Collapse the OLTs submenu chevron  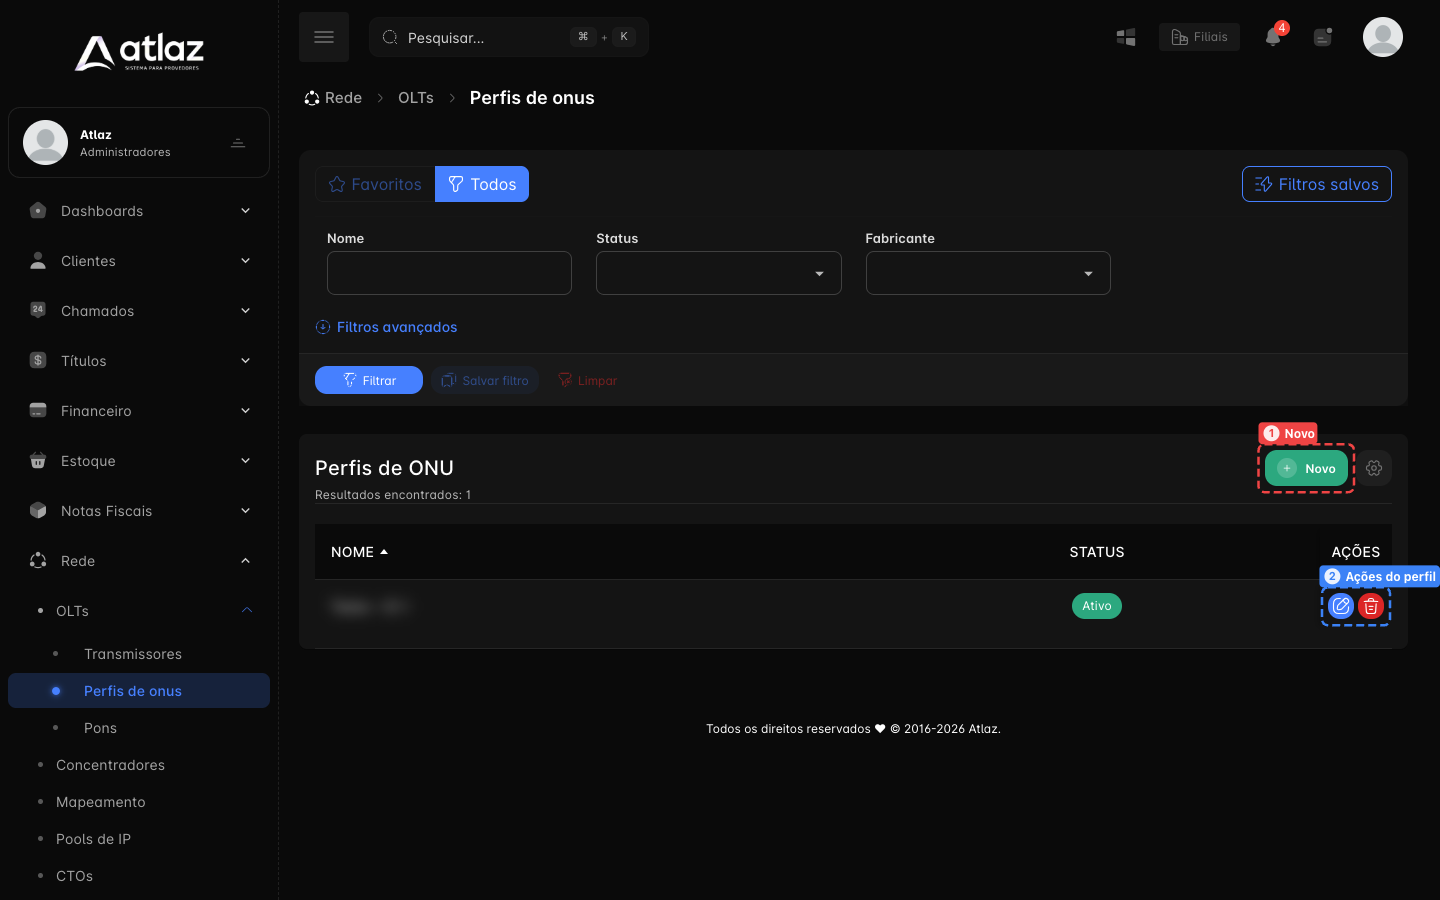(247, 611)
